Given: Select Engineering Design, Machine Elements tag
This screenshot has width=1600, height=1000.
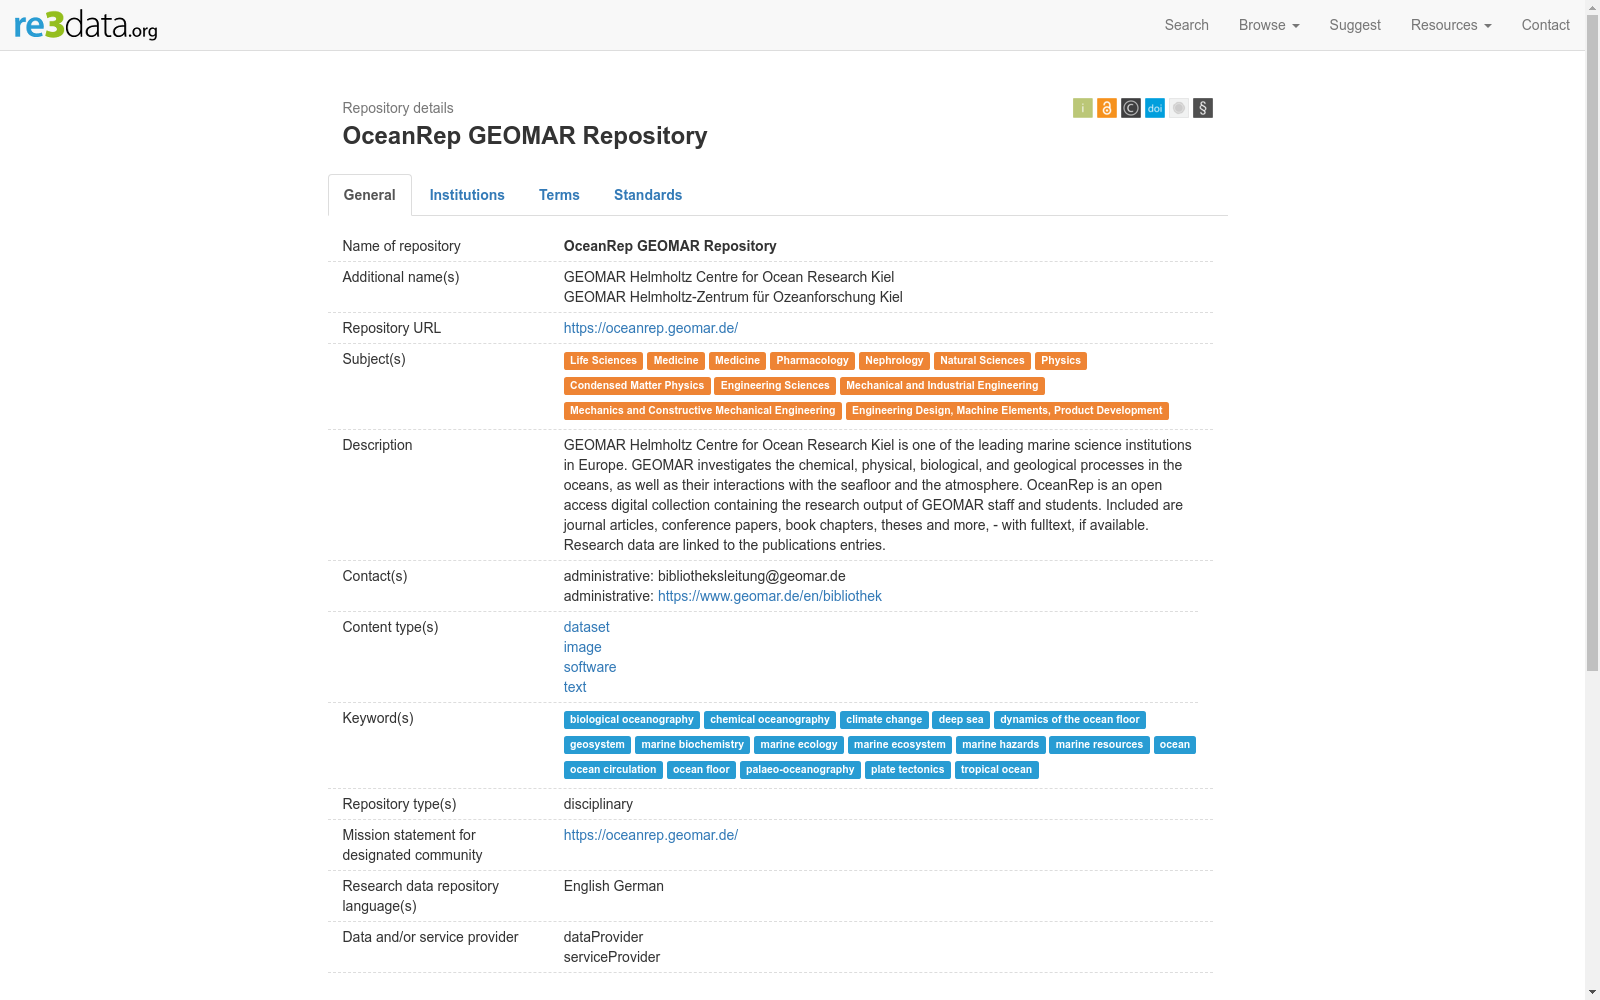Looking at the screenshot, I should click(x=1007, y=411).
